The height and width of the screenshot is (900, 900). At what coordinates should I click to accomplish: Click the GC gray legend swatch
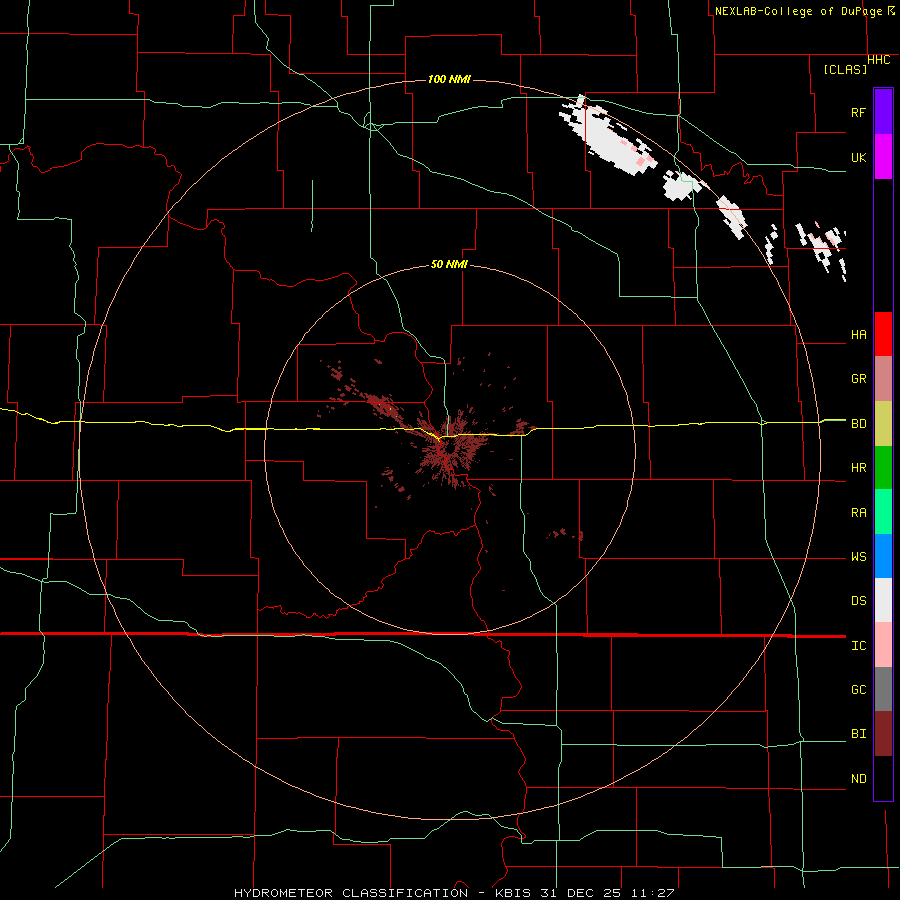883,689
